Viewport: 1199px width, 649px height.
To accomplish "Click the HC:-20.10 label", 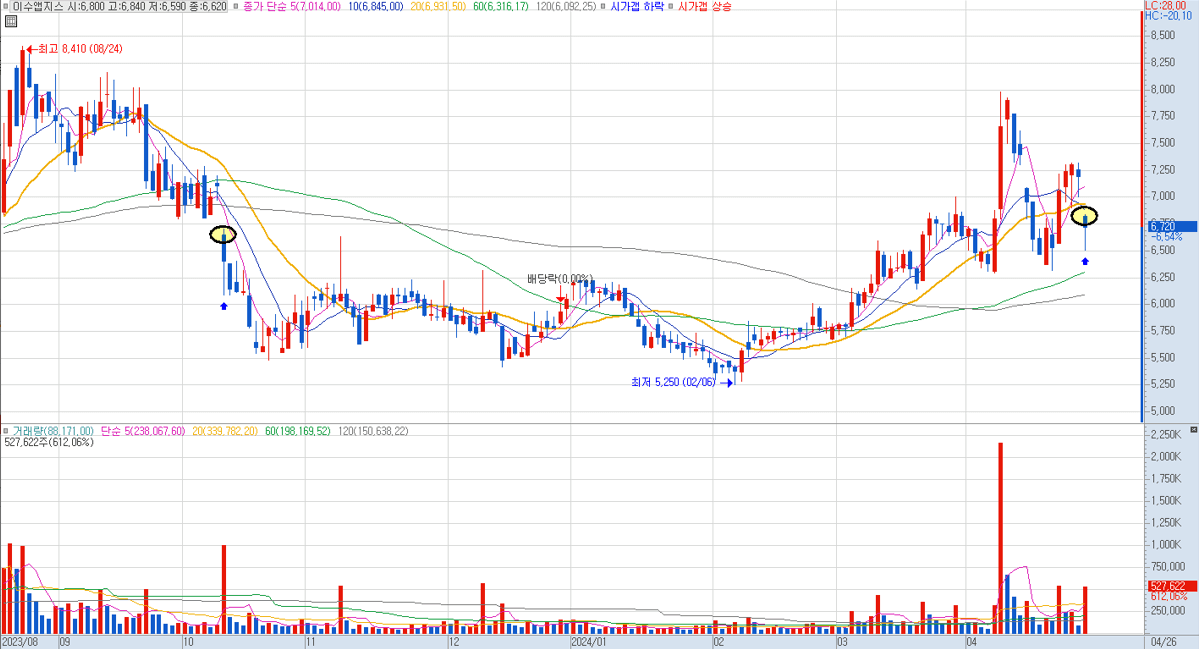I will (1168, 15).
